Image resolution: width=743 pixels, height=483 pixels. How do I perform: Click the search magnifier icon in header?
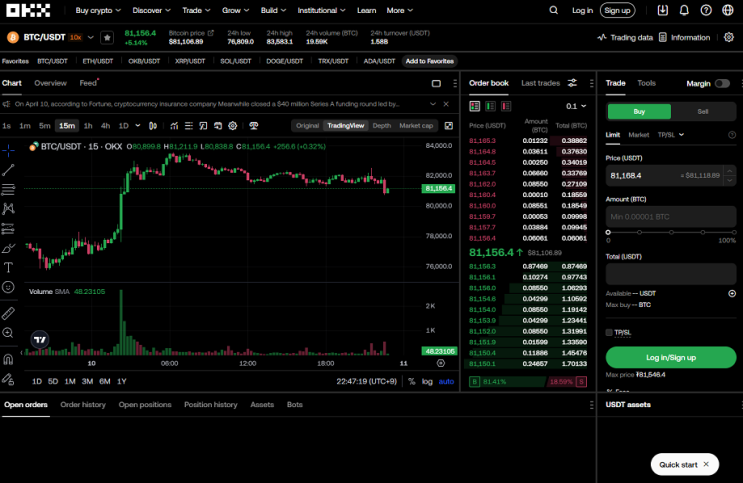[x=553, y=10]
